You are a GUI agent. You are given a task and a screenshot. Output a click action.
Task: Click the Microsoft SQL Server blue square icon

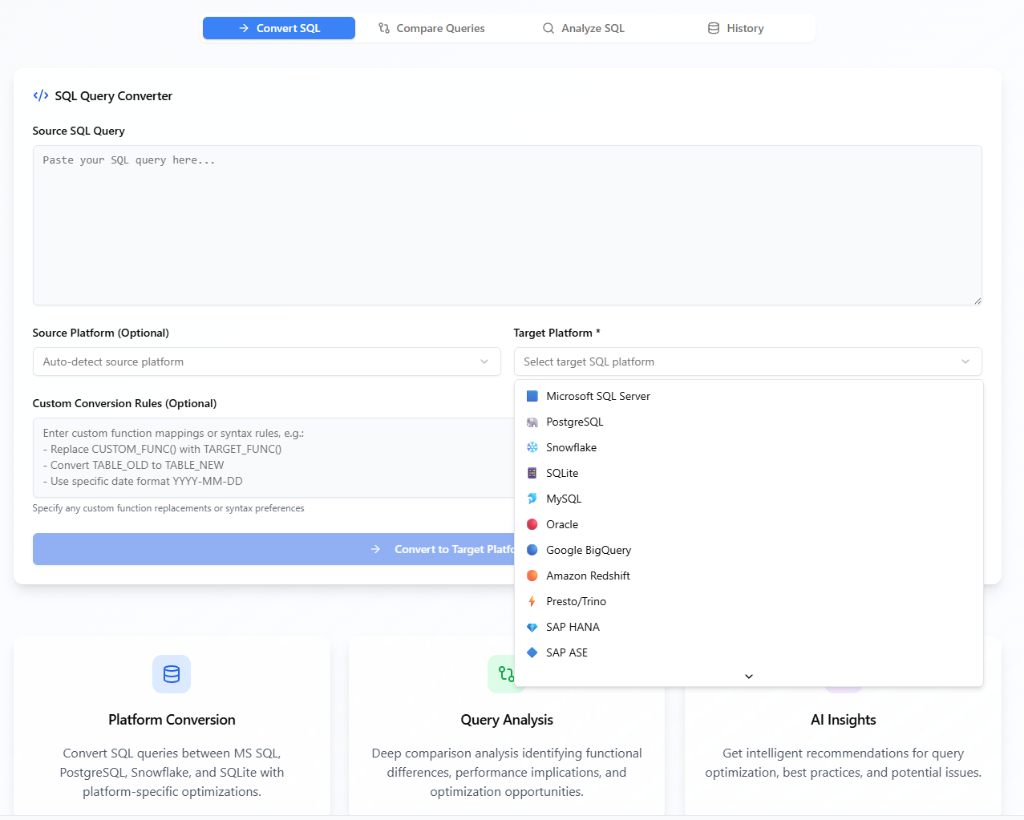[532, 396]
